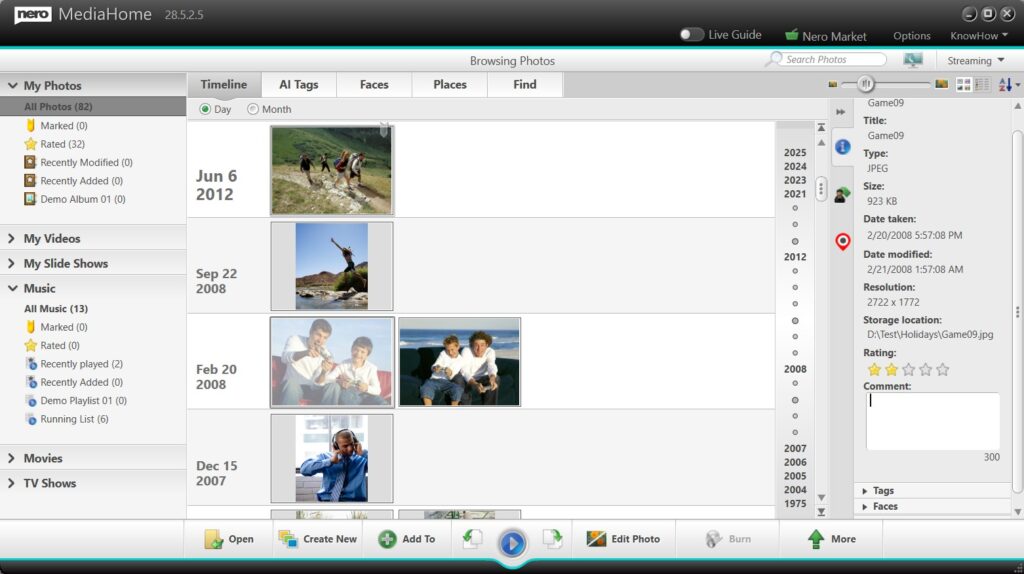Collapse the Music section

tap(12, 288)
